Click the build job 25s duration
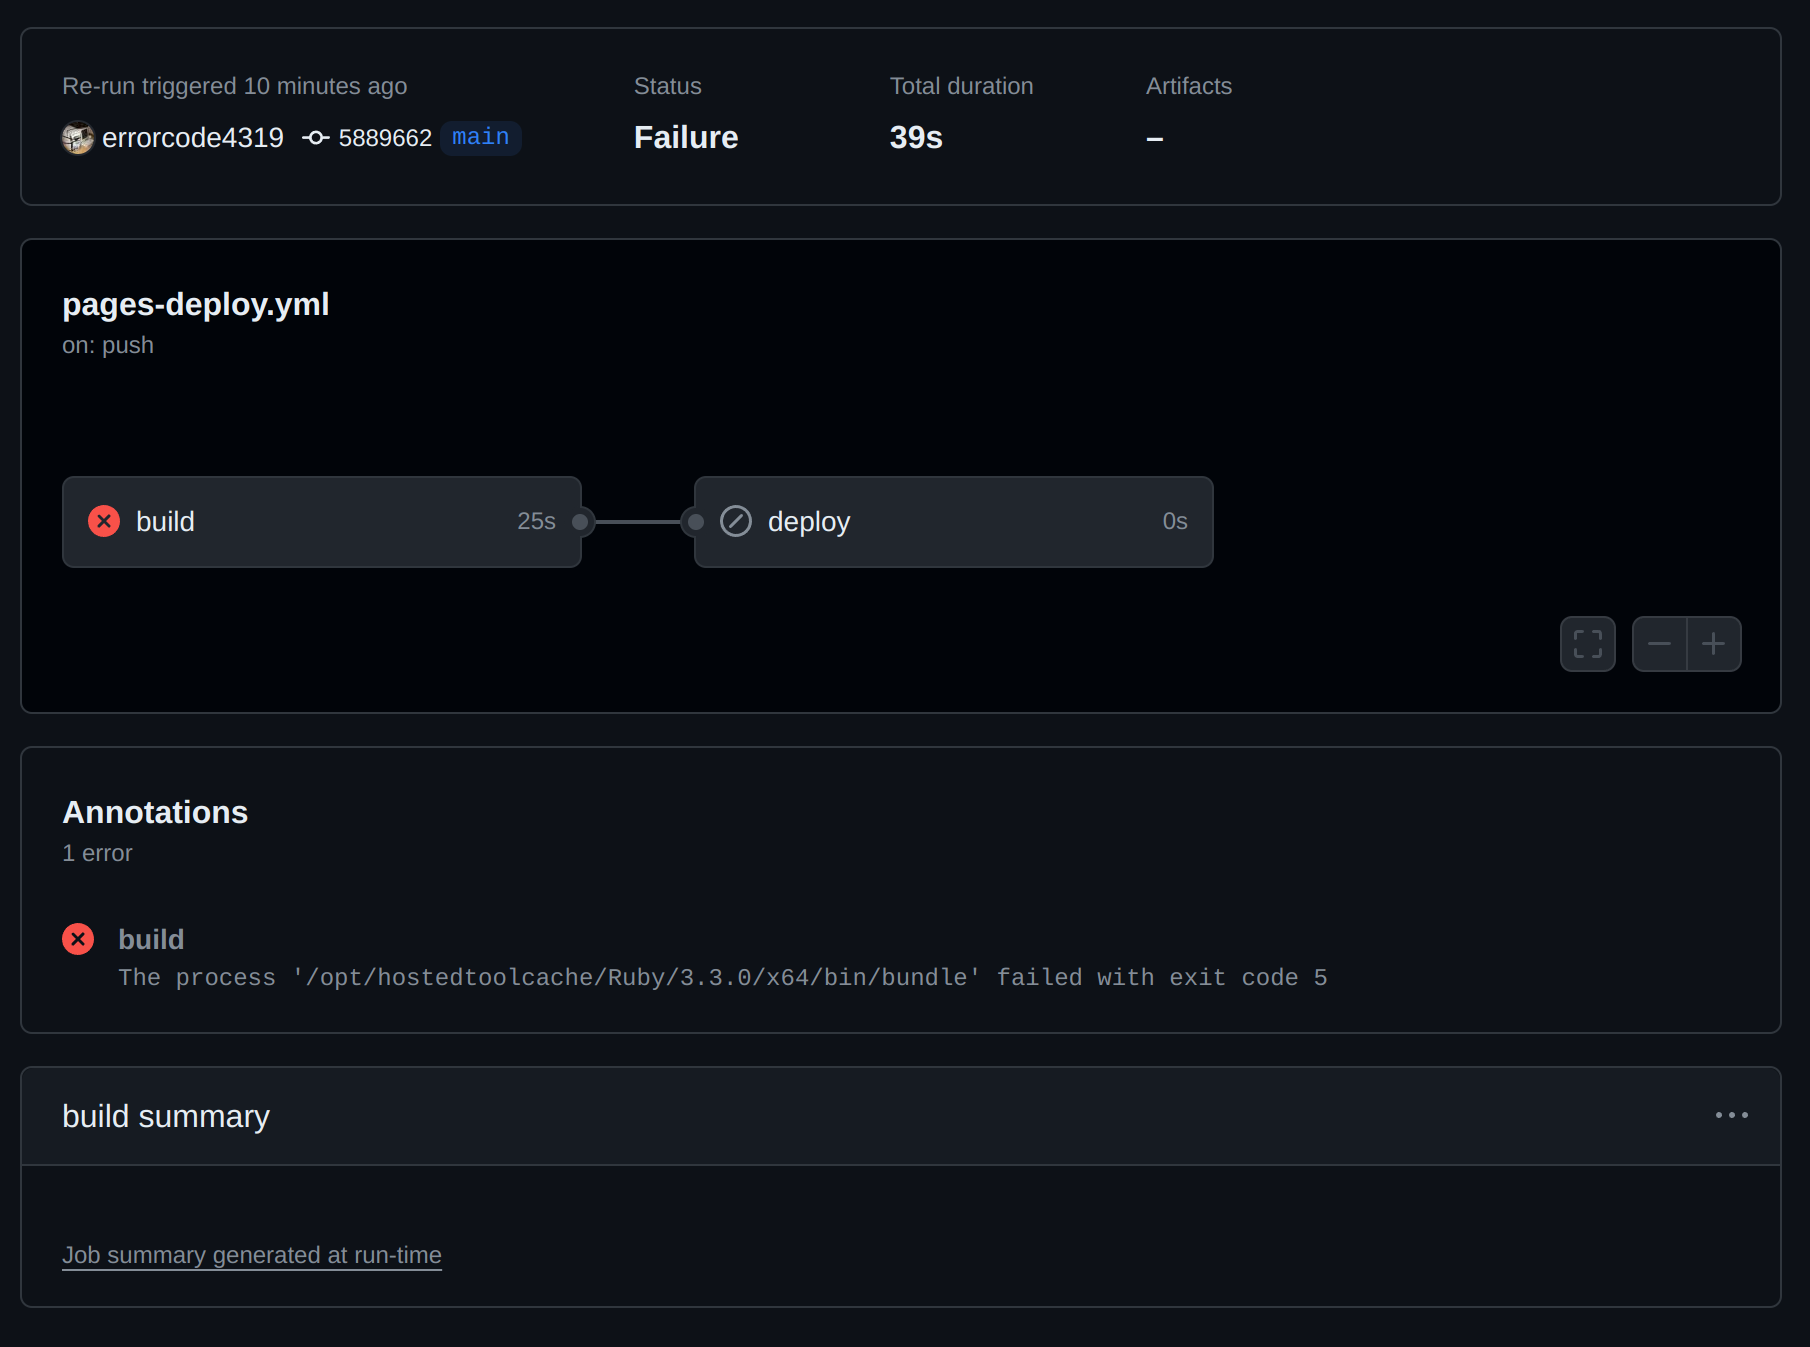 [x=536, y=521]
